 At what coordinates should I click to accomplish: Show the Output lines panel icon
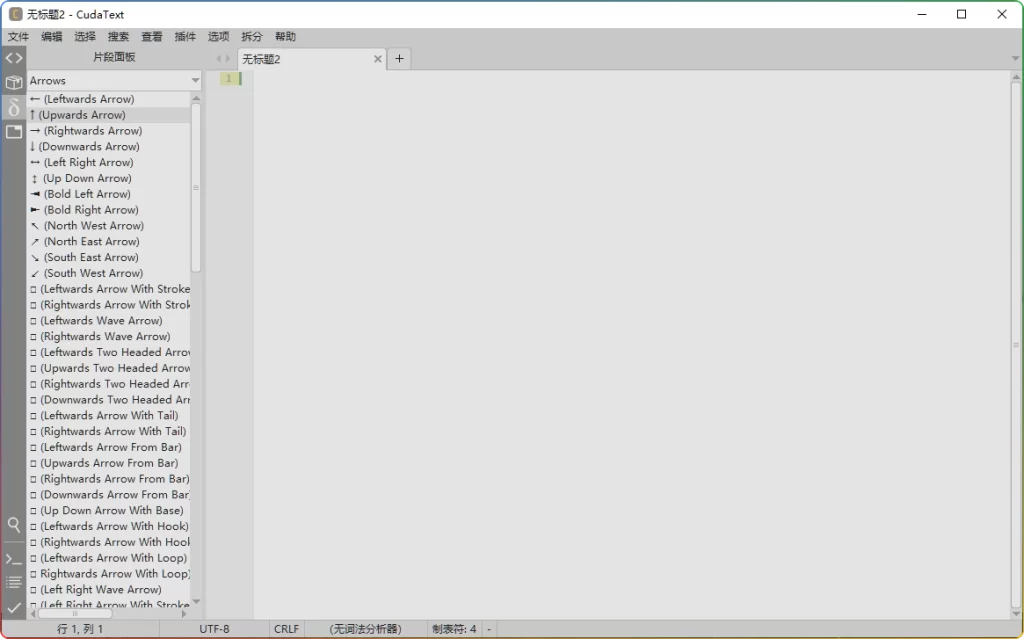pyautogui.click(x=14, y=582)
